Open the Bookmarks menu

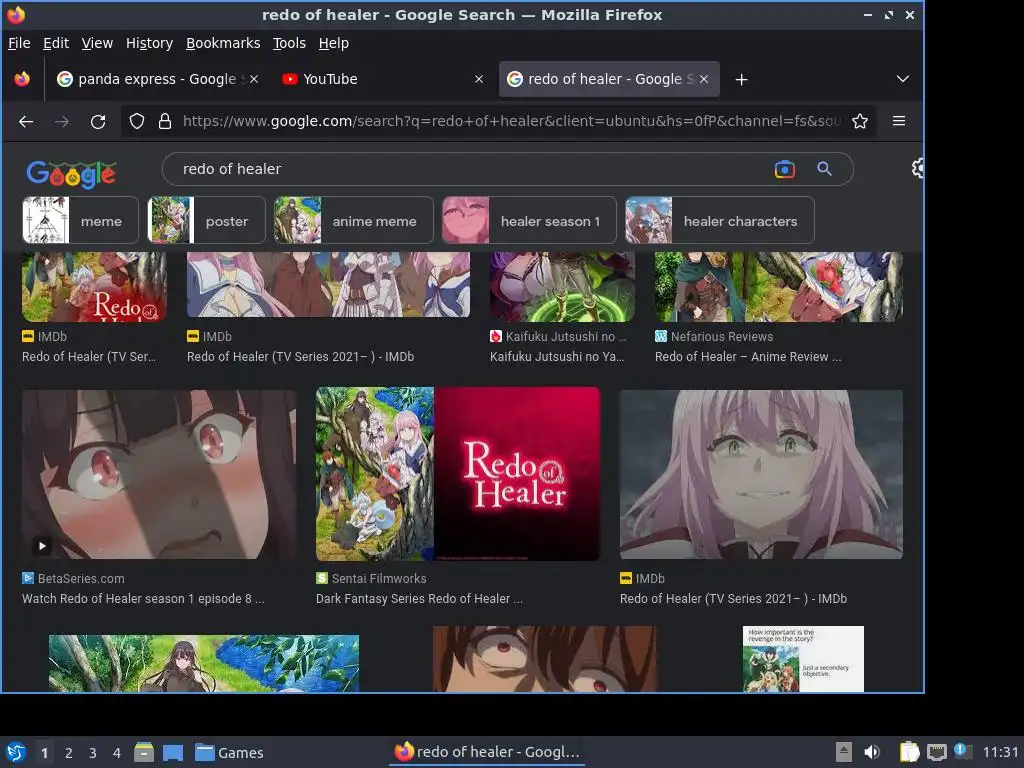(223, 43)
